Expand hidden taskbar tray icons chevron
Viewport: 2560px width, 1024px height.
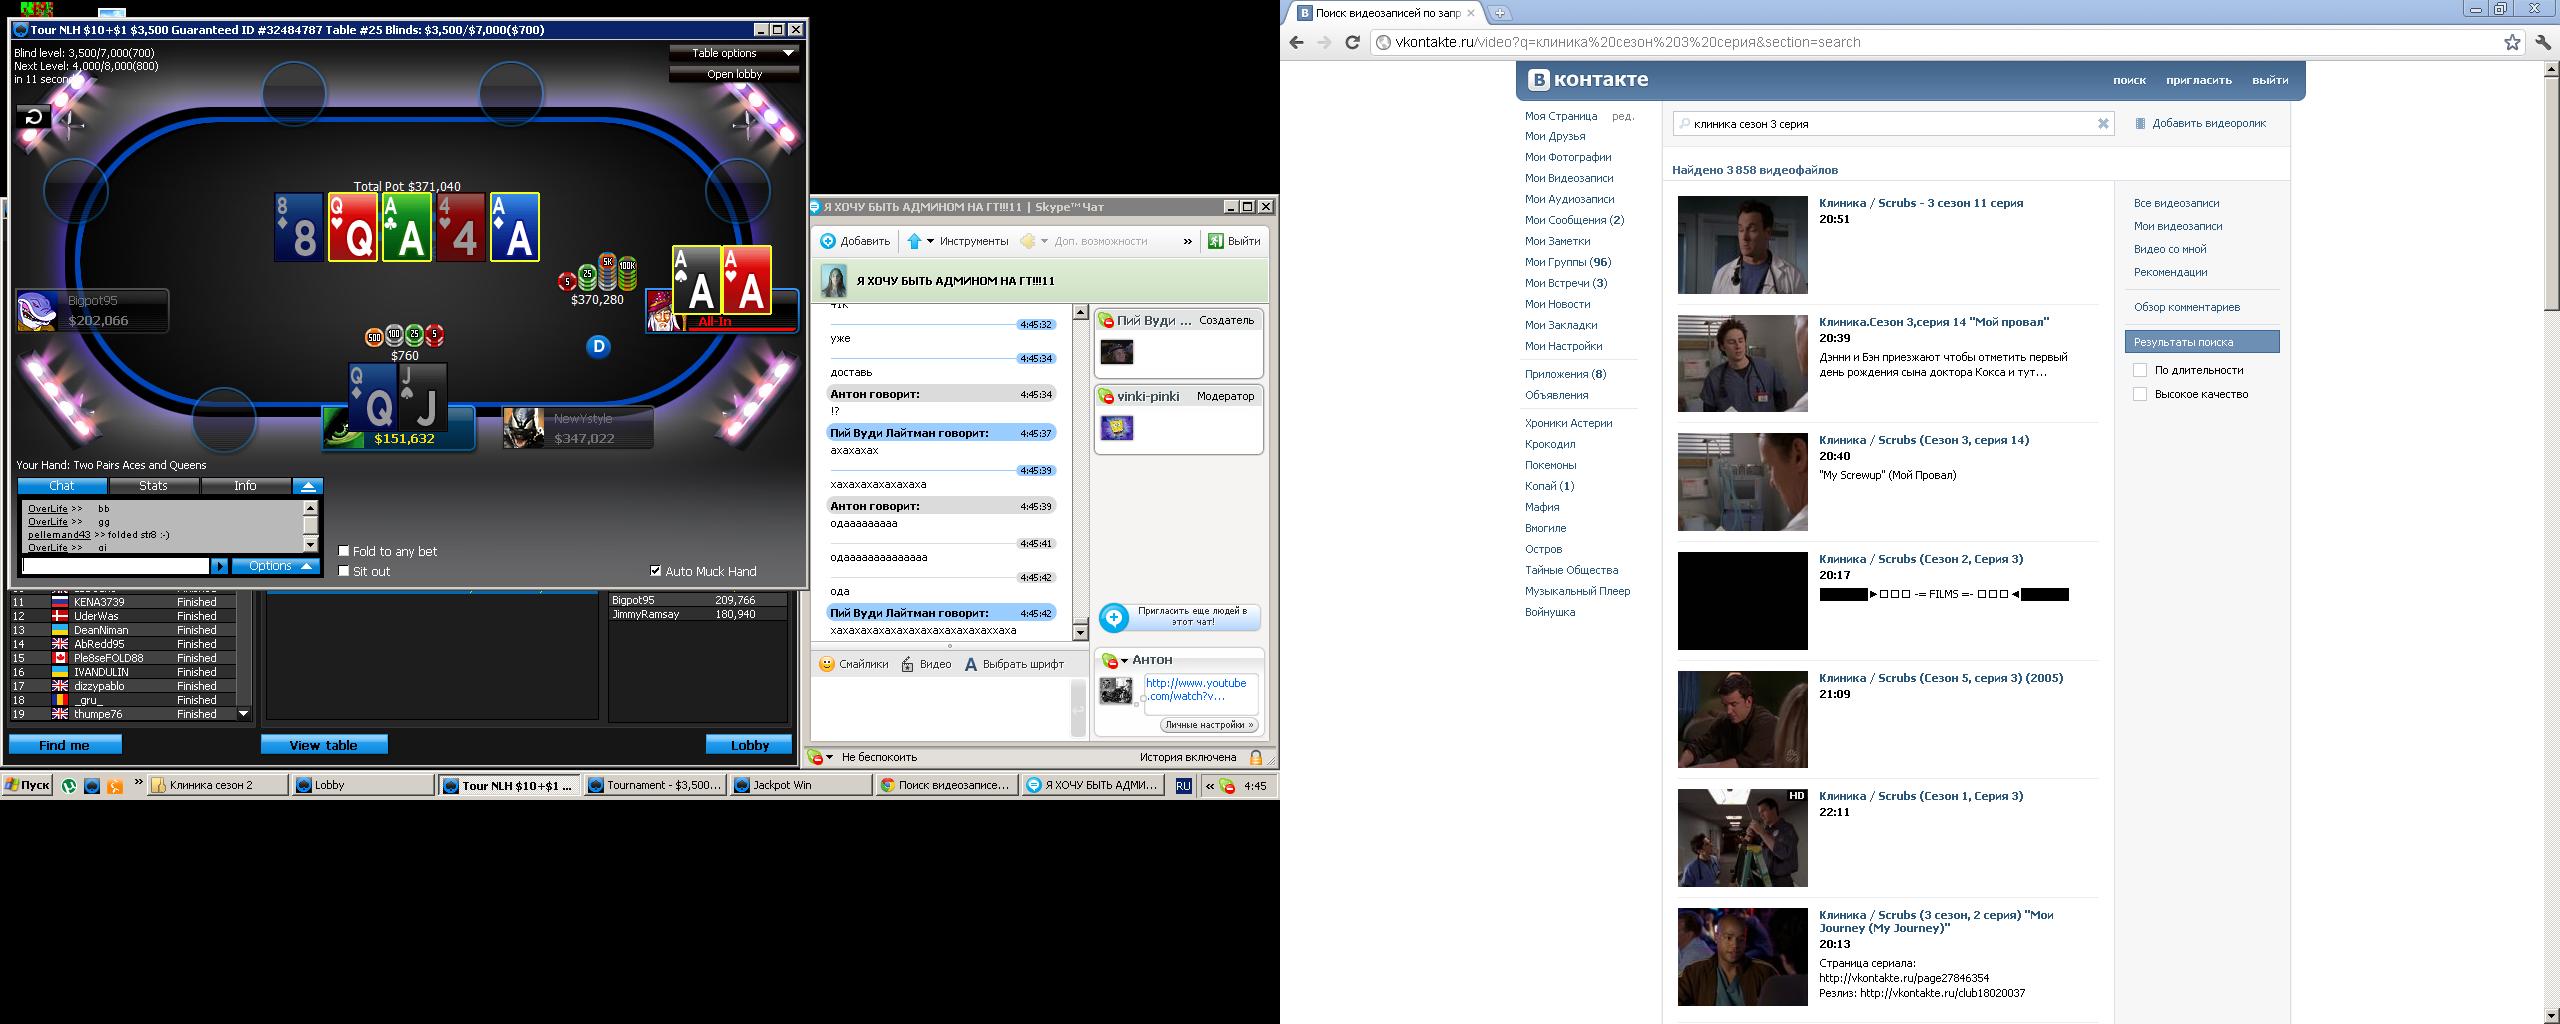(x=1209, y=786)
